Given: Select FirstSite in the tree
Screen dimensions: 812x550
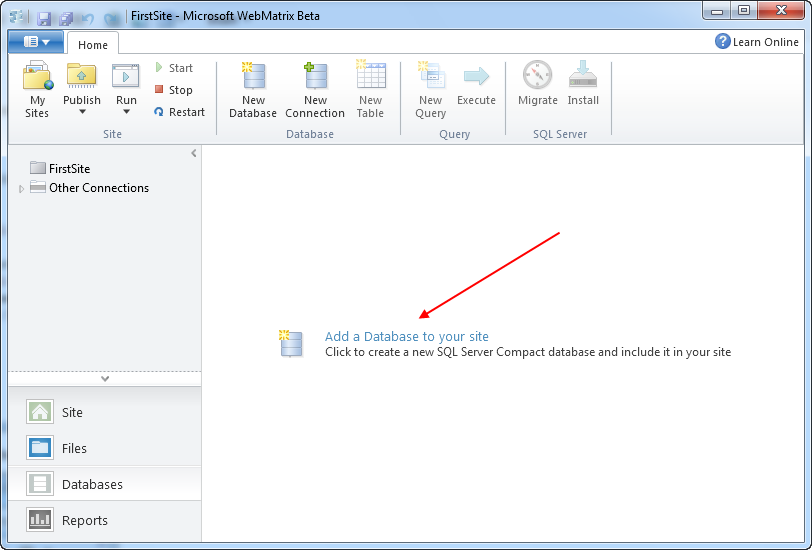Looking at the screenshot, I should pos(60,168).
